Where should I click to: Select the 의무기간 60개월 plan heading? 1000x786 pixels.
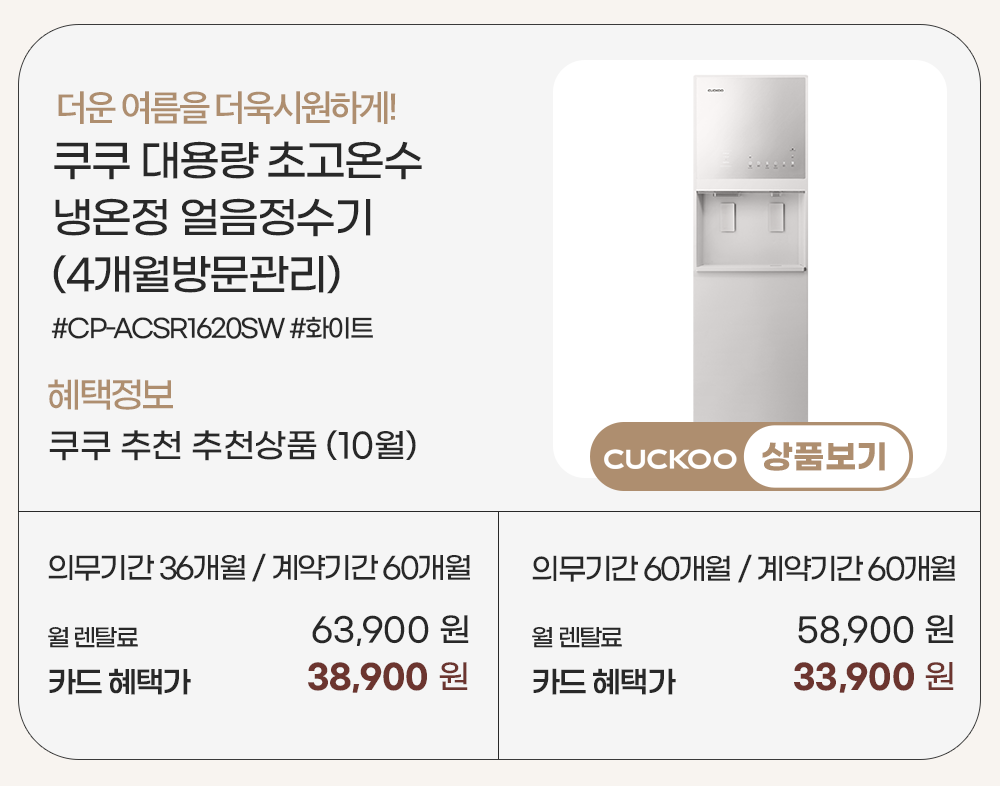point(743,570)
